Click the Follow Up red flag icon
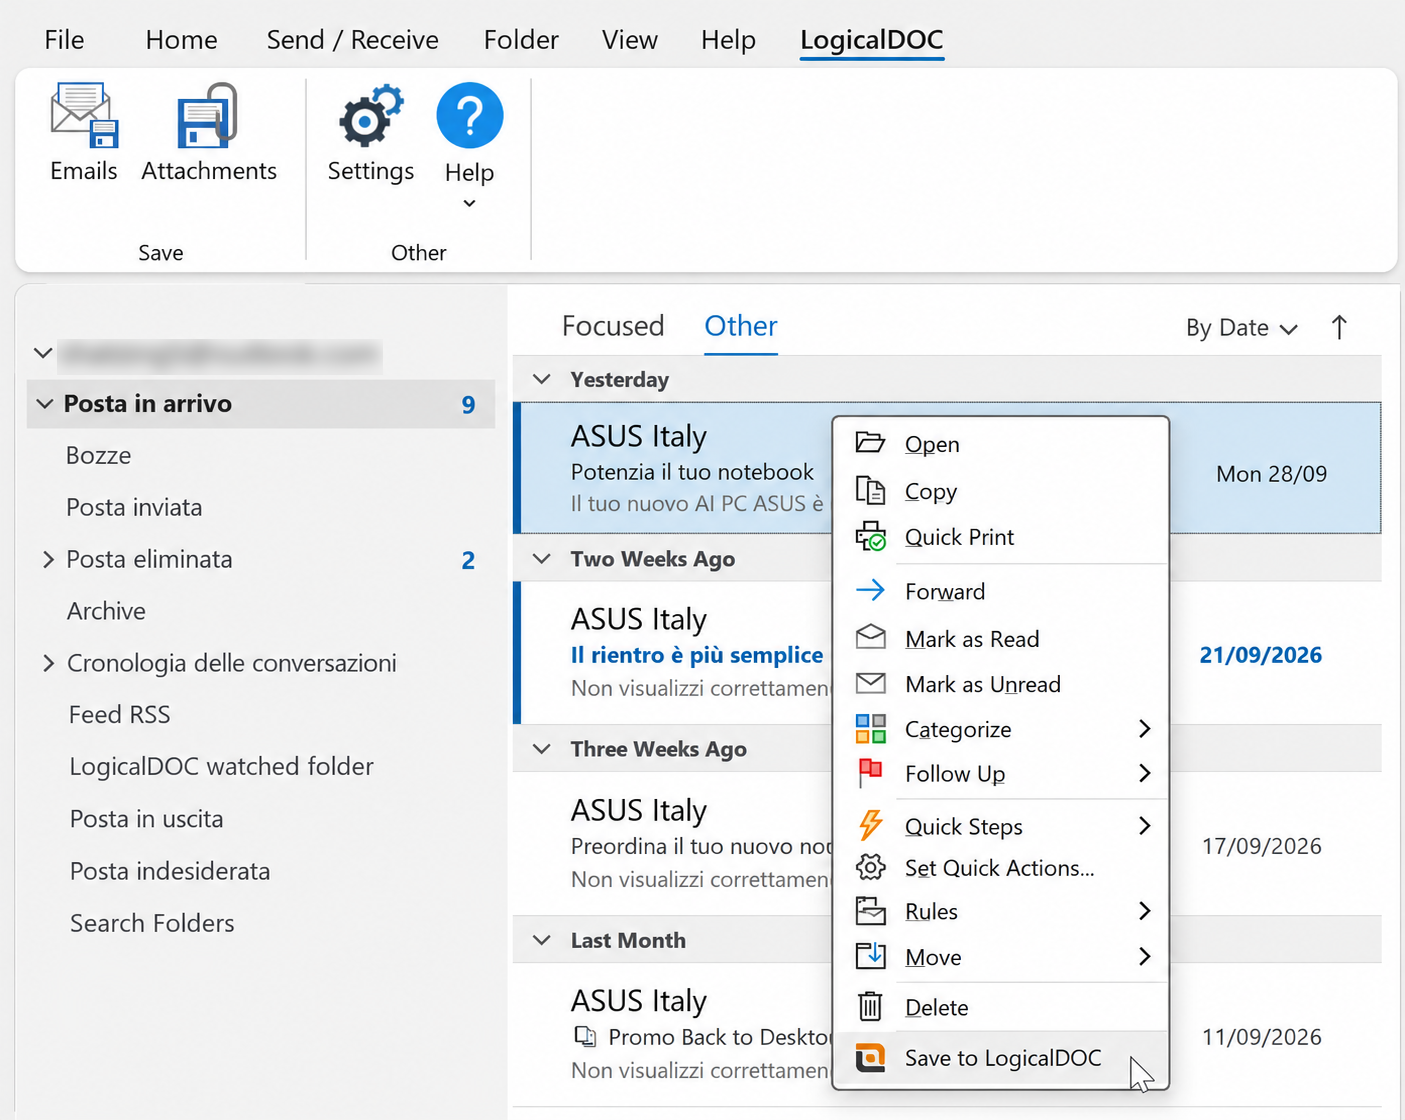 [x=870, y=773]
